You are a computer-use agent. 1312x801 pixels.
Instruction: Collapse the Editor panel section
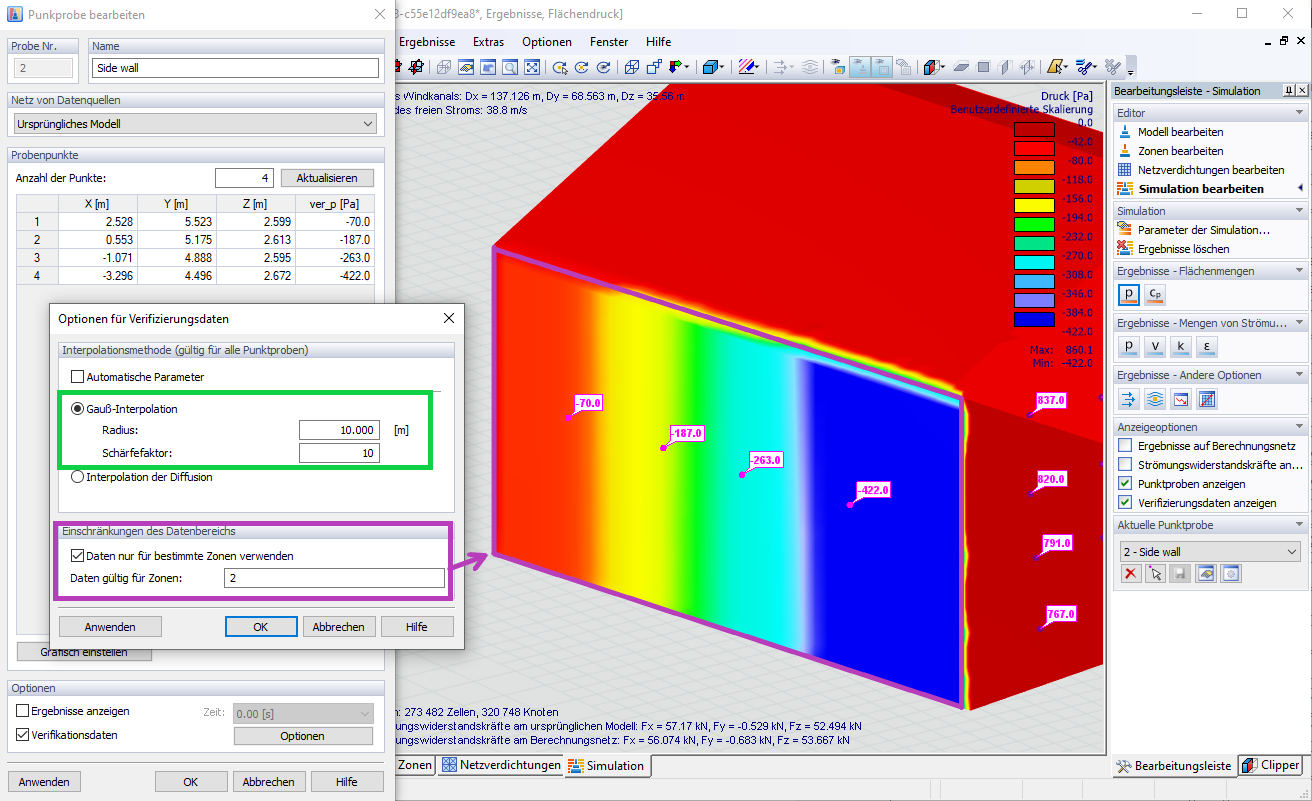click(x=1299, y=113)
